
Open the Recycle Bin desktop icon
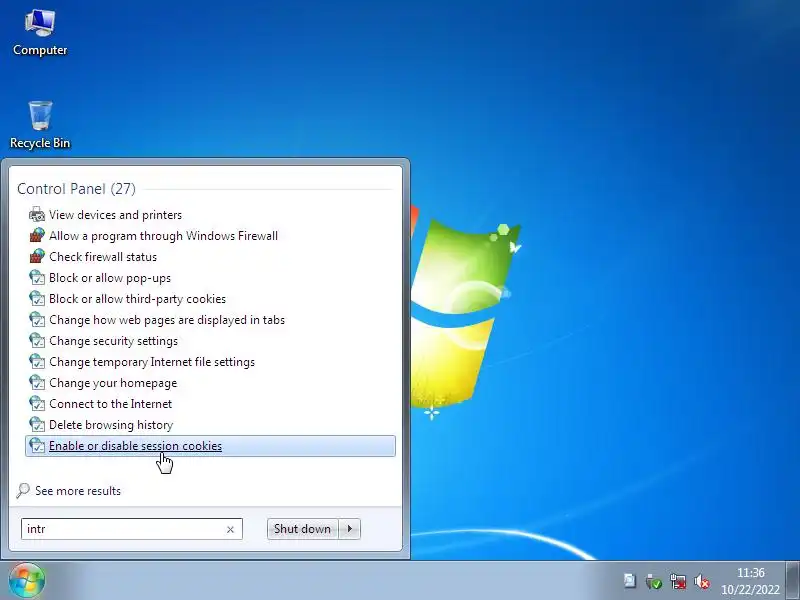coord(40,125)
